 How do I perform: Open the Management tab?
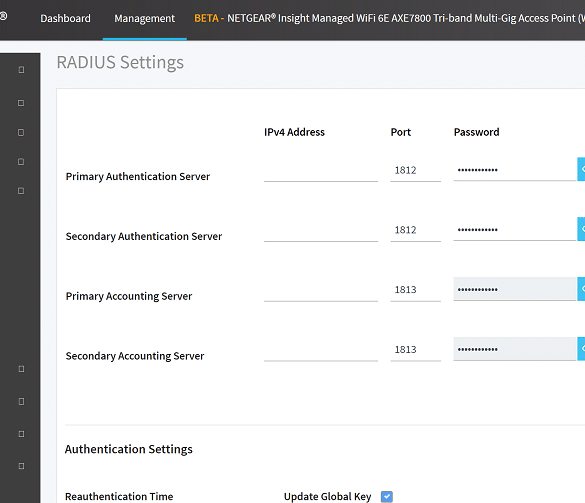click(144, 18)
